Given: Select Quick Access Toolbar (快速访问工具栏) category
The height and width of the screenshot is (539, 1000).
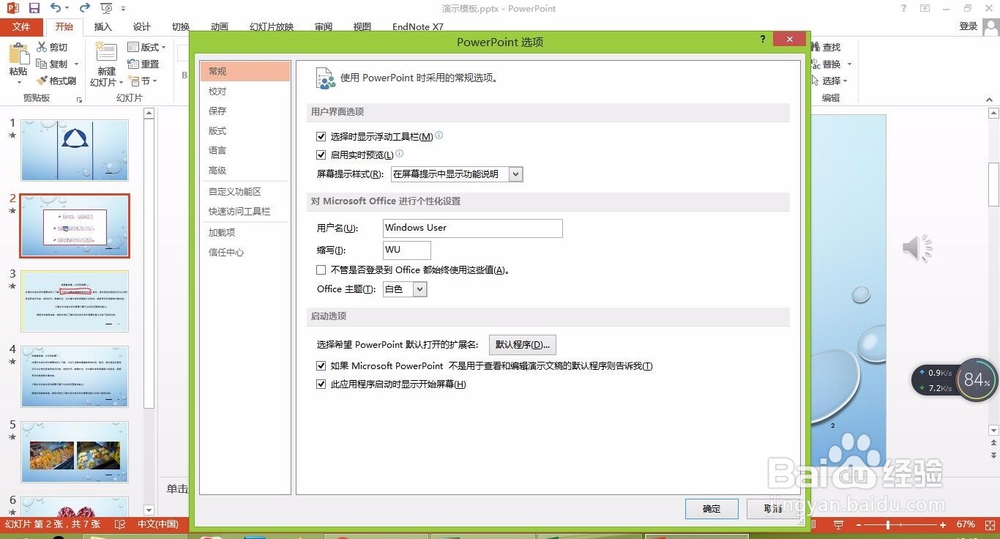Looking at the screenshot, I should pyautogui.click(x=246, y=211).
